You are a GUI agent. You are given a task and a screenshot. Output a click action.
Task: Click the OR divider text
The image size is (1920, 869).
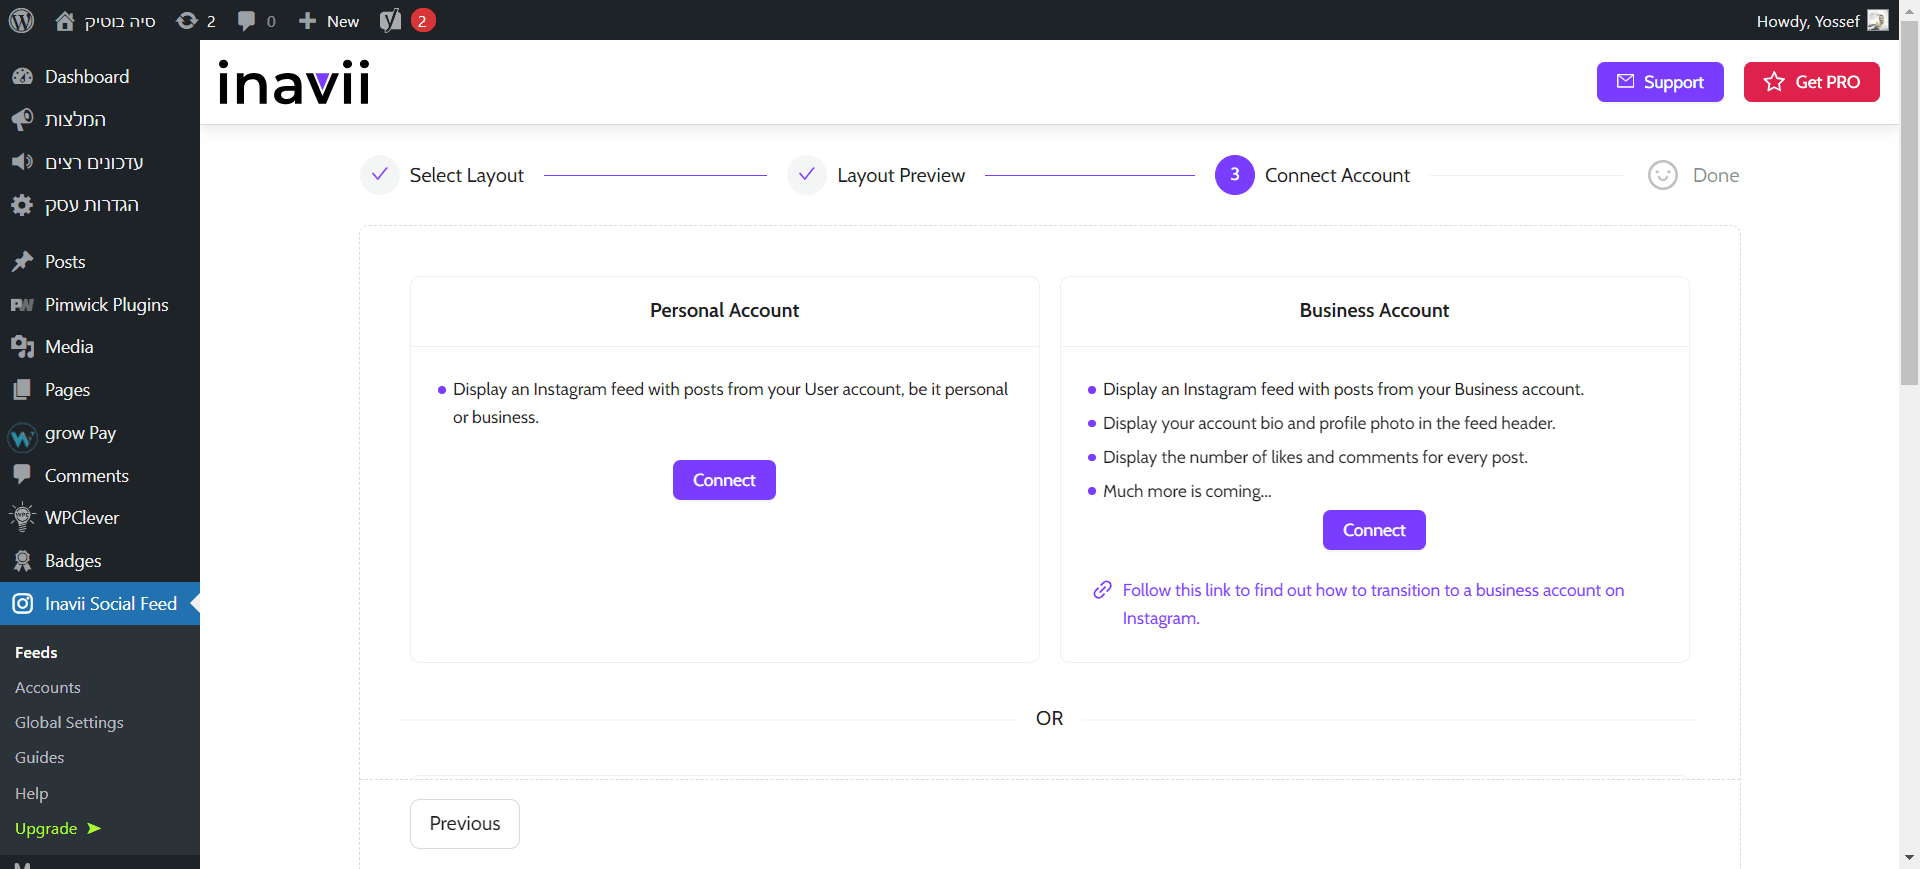point(1049,718)
